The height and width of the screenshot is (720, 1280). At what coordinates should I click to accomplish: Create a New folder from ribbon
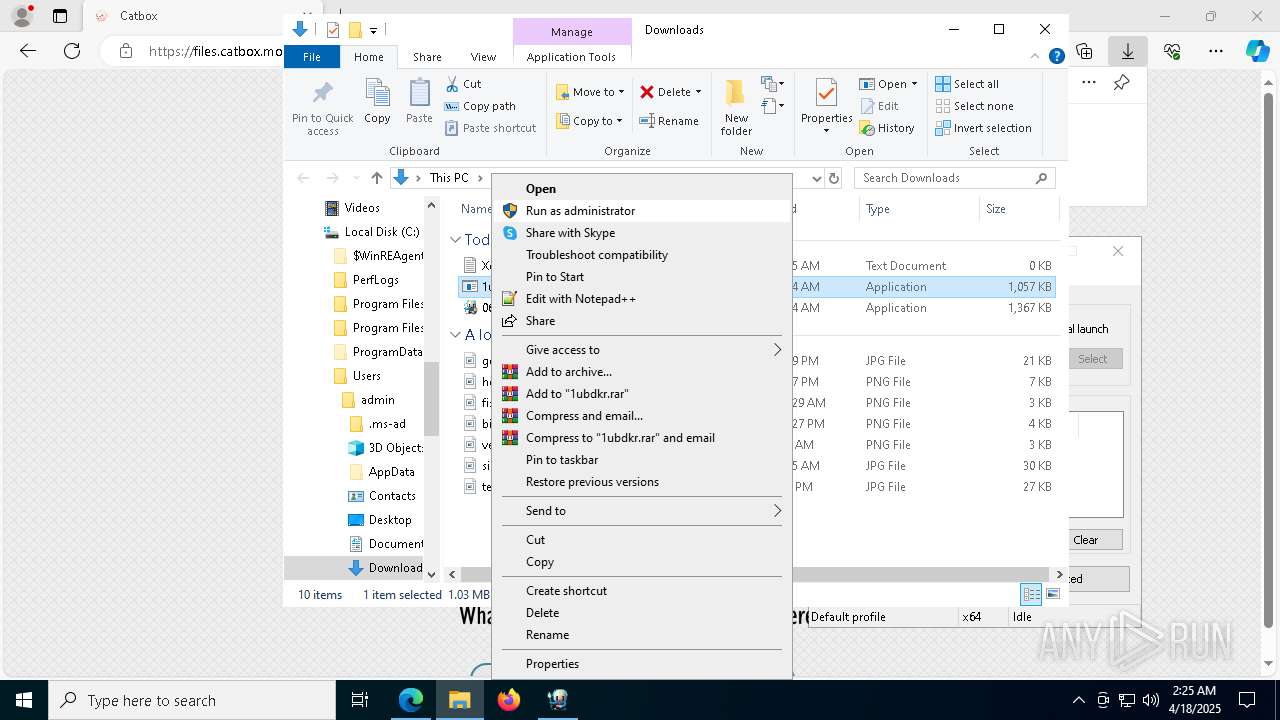click(x=736, y=107)
